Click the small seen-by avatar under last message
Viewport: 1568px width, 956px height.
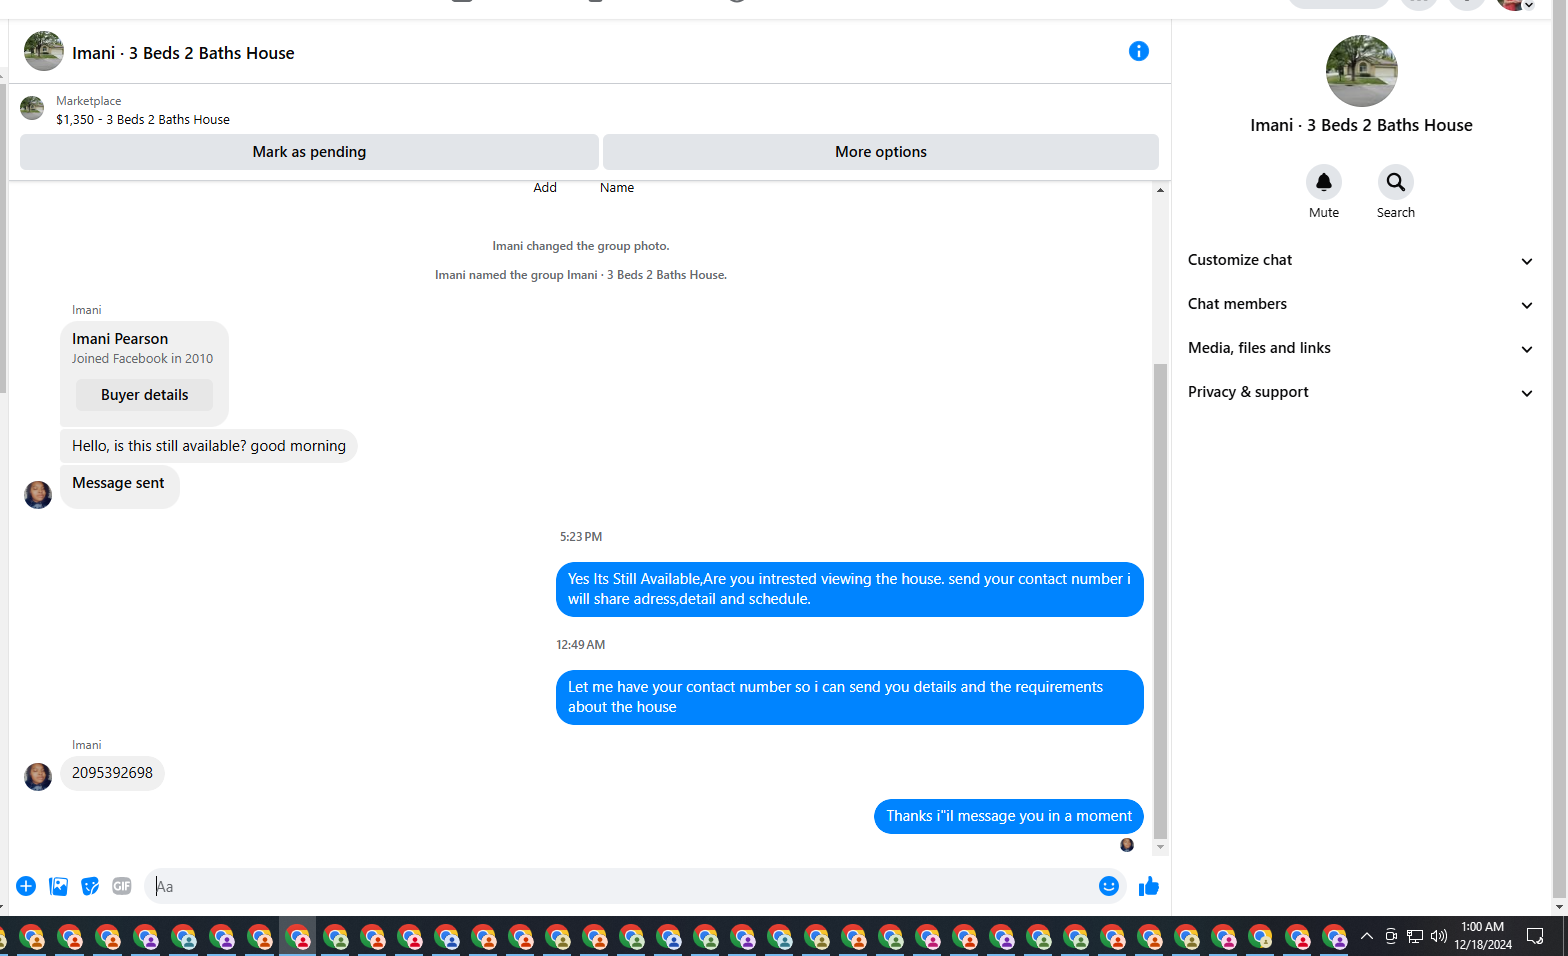[1127, 845]
